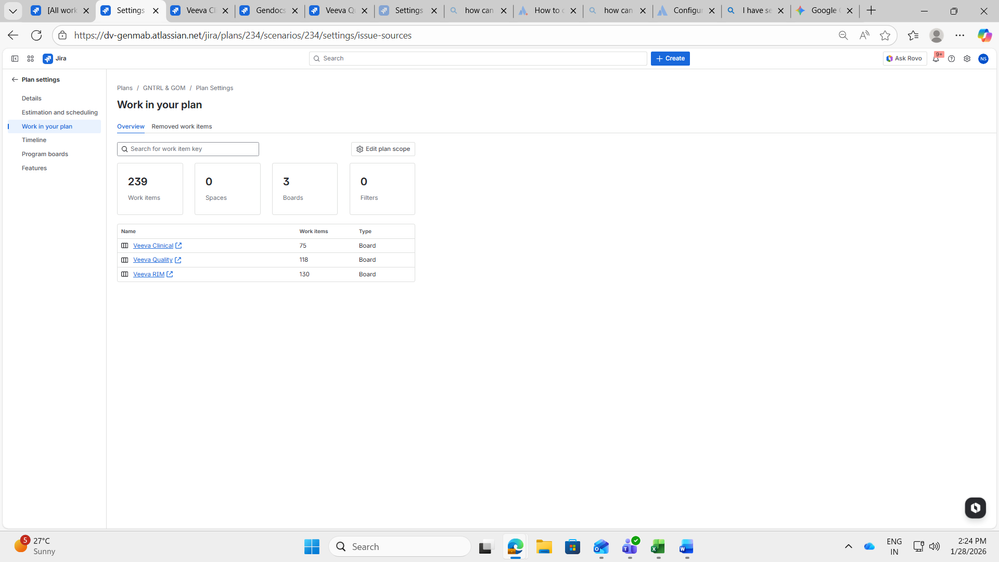Screen dimensions: 999x562
Task: Click the browser address bar URL
Action: (x=243, y=36)
